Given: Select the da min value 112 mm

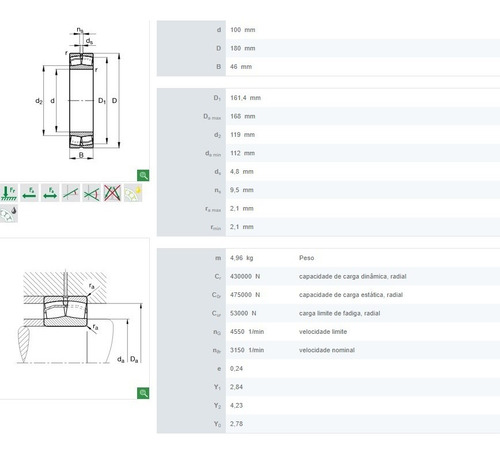Looking at the screenshot, I should click(x=243, y=153).
